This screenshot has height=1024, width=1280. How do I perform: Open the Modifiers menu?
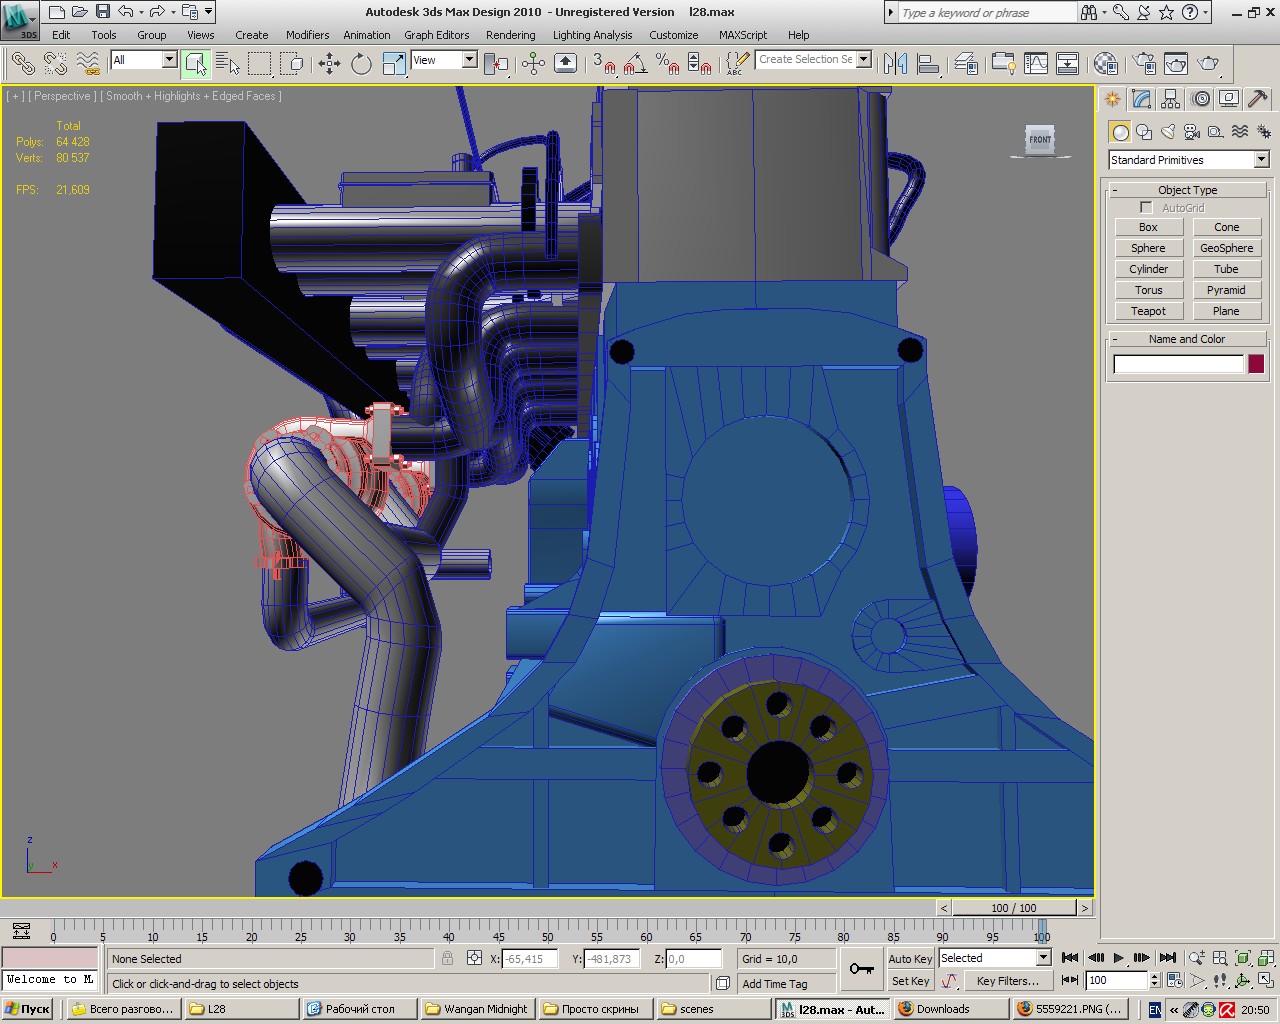307,35
